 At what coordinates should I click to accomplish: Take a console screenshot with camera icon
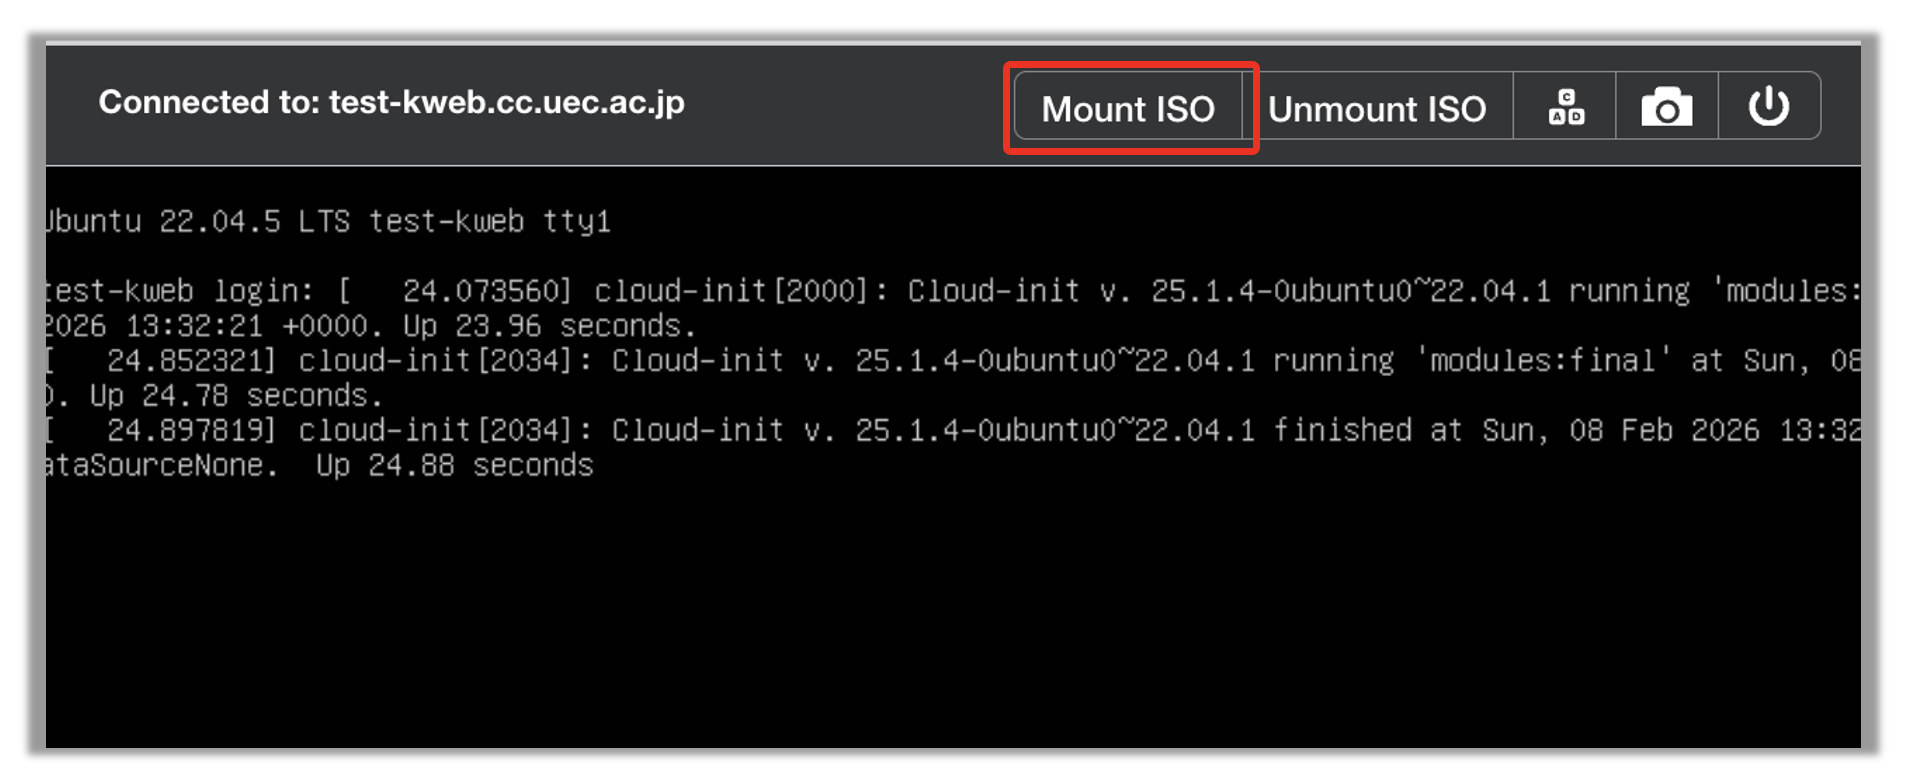pyautogui.click(x=1666, y=107)
